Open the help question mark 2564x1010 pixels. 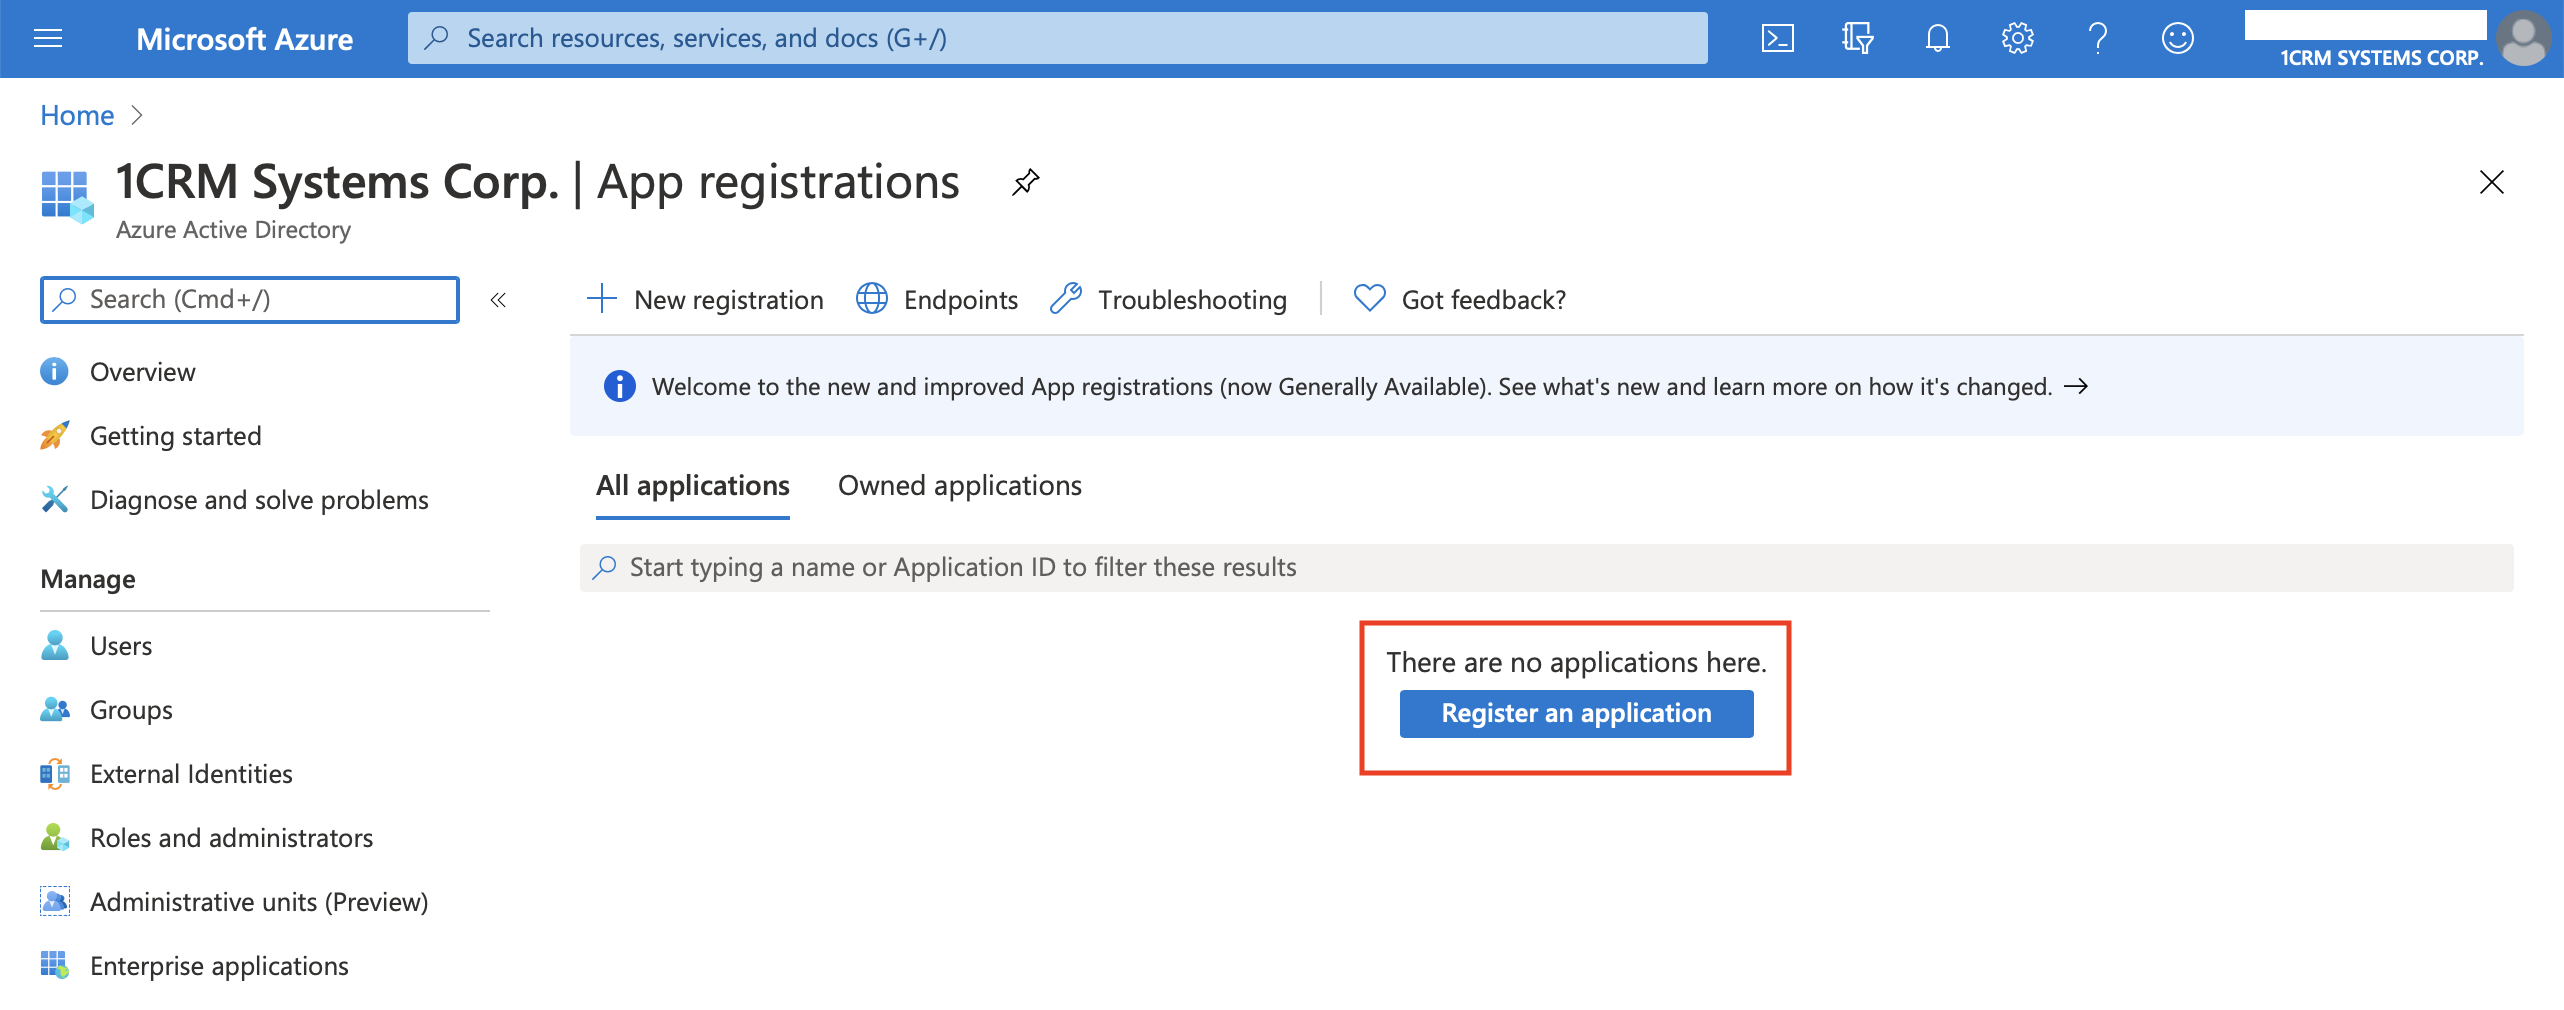coord(2097,39)
